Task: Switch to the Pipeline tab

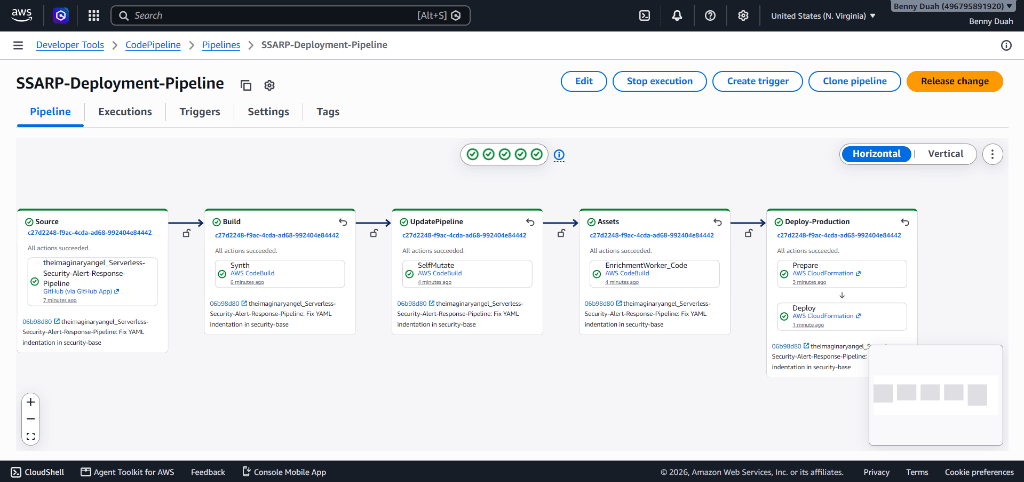Action: coord(50,112)
